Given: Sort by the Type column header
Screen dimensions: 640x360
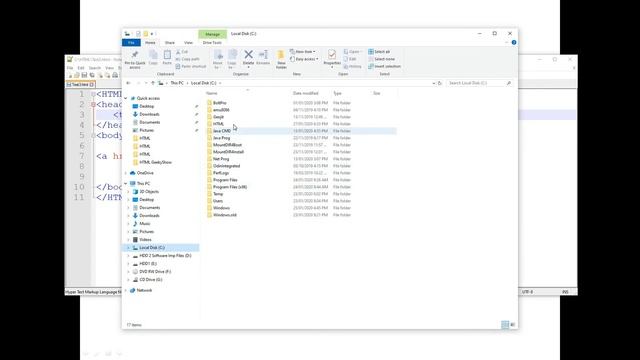Looking at the screenshot, I should (x=337, y=93).
